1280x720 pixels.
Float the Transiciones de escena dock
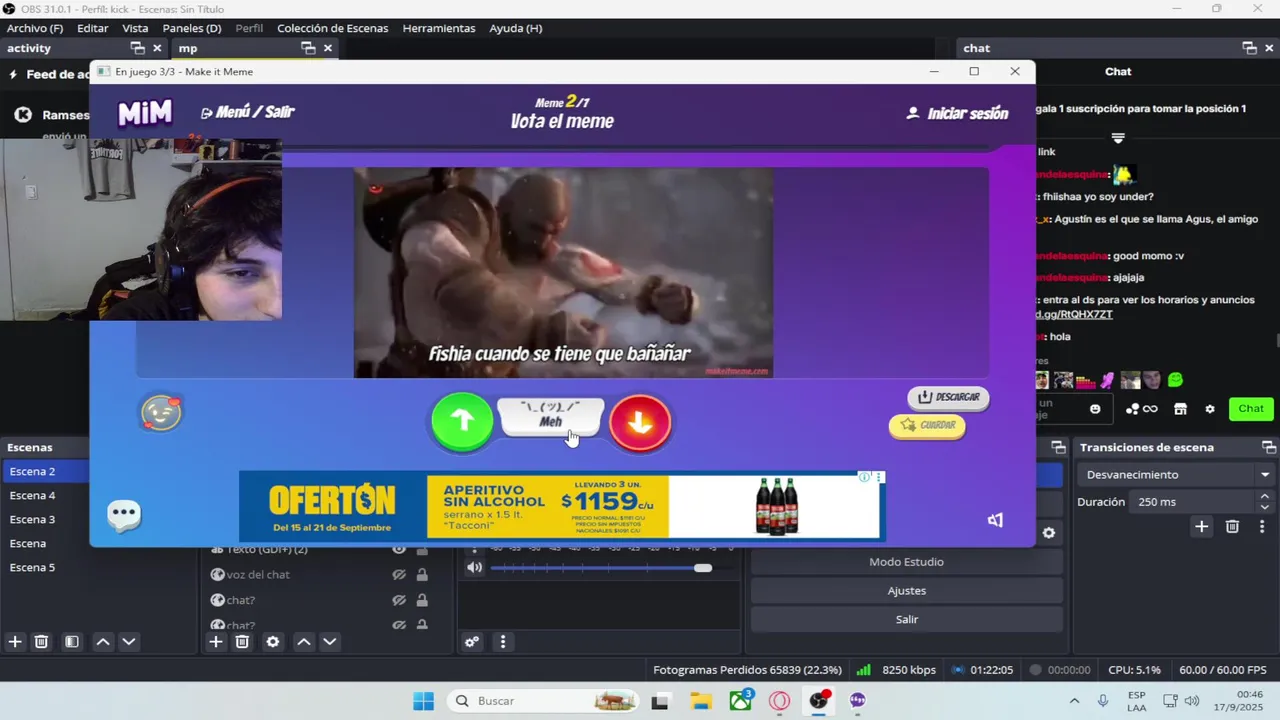tap(1269, 447)
